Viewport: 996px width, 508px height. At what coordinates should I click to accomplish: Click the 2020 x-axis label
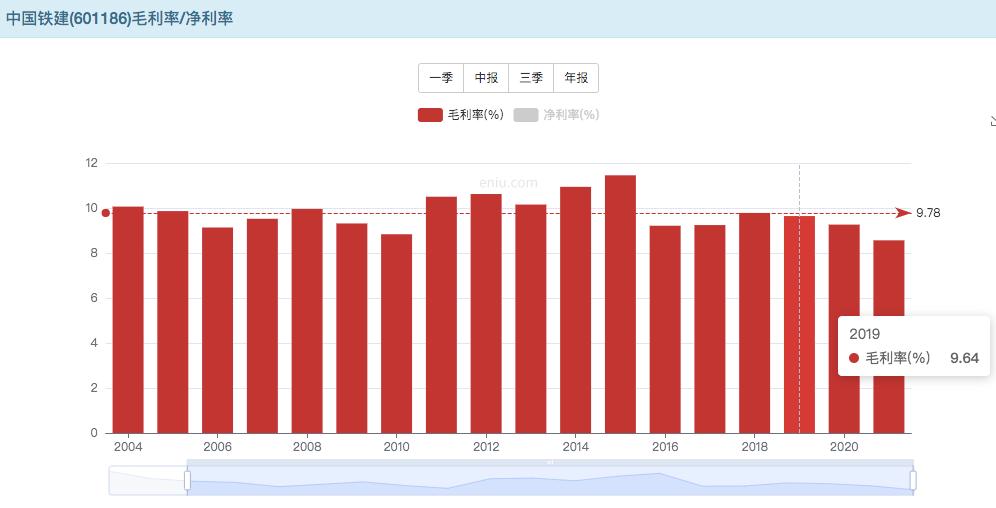844,447
